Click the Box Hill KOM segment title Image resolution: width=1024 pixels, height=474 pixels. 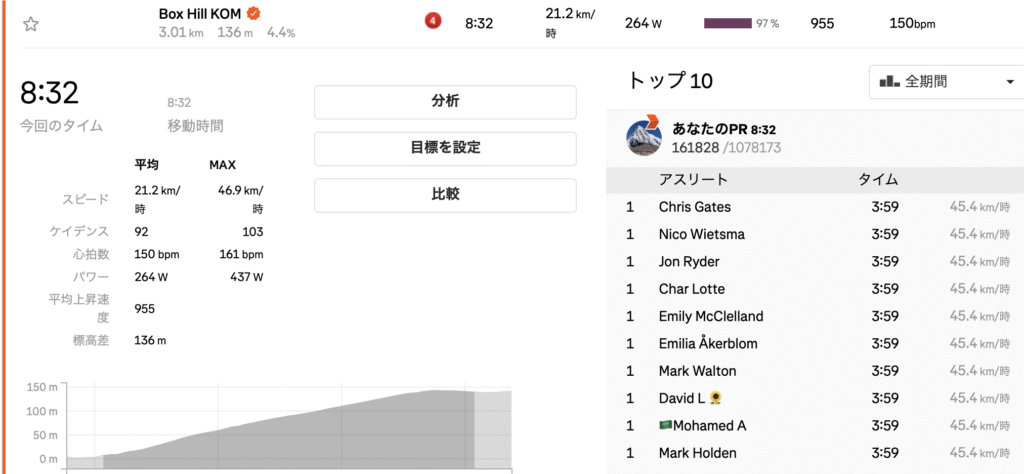click(x=201, y=14)
